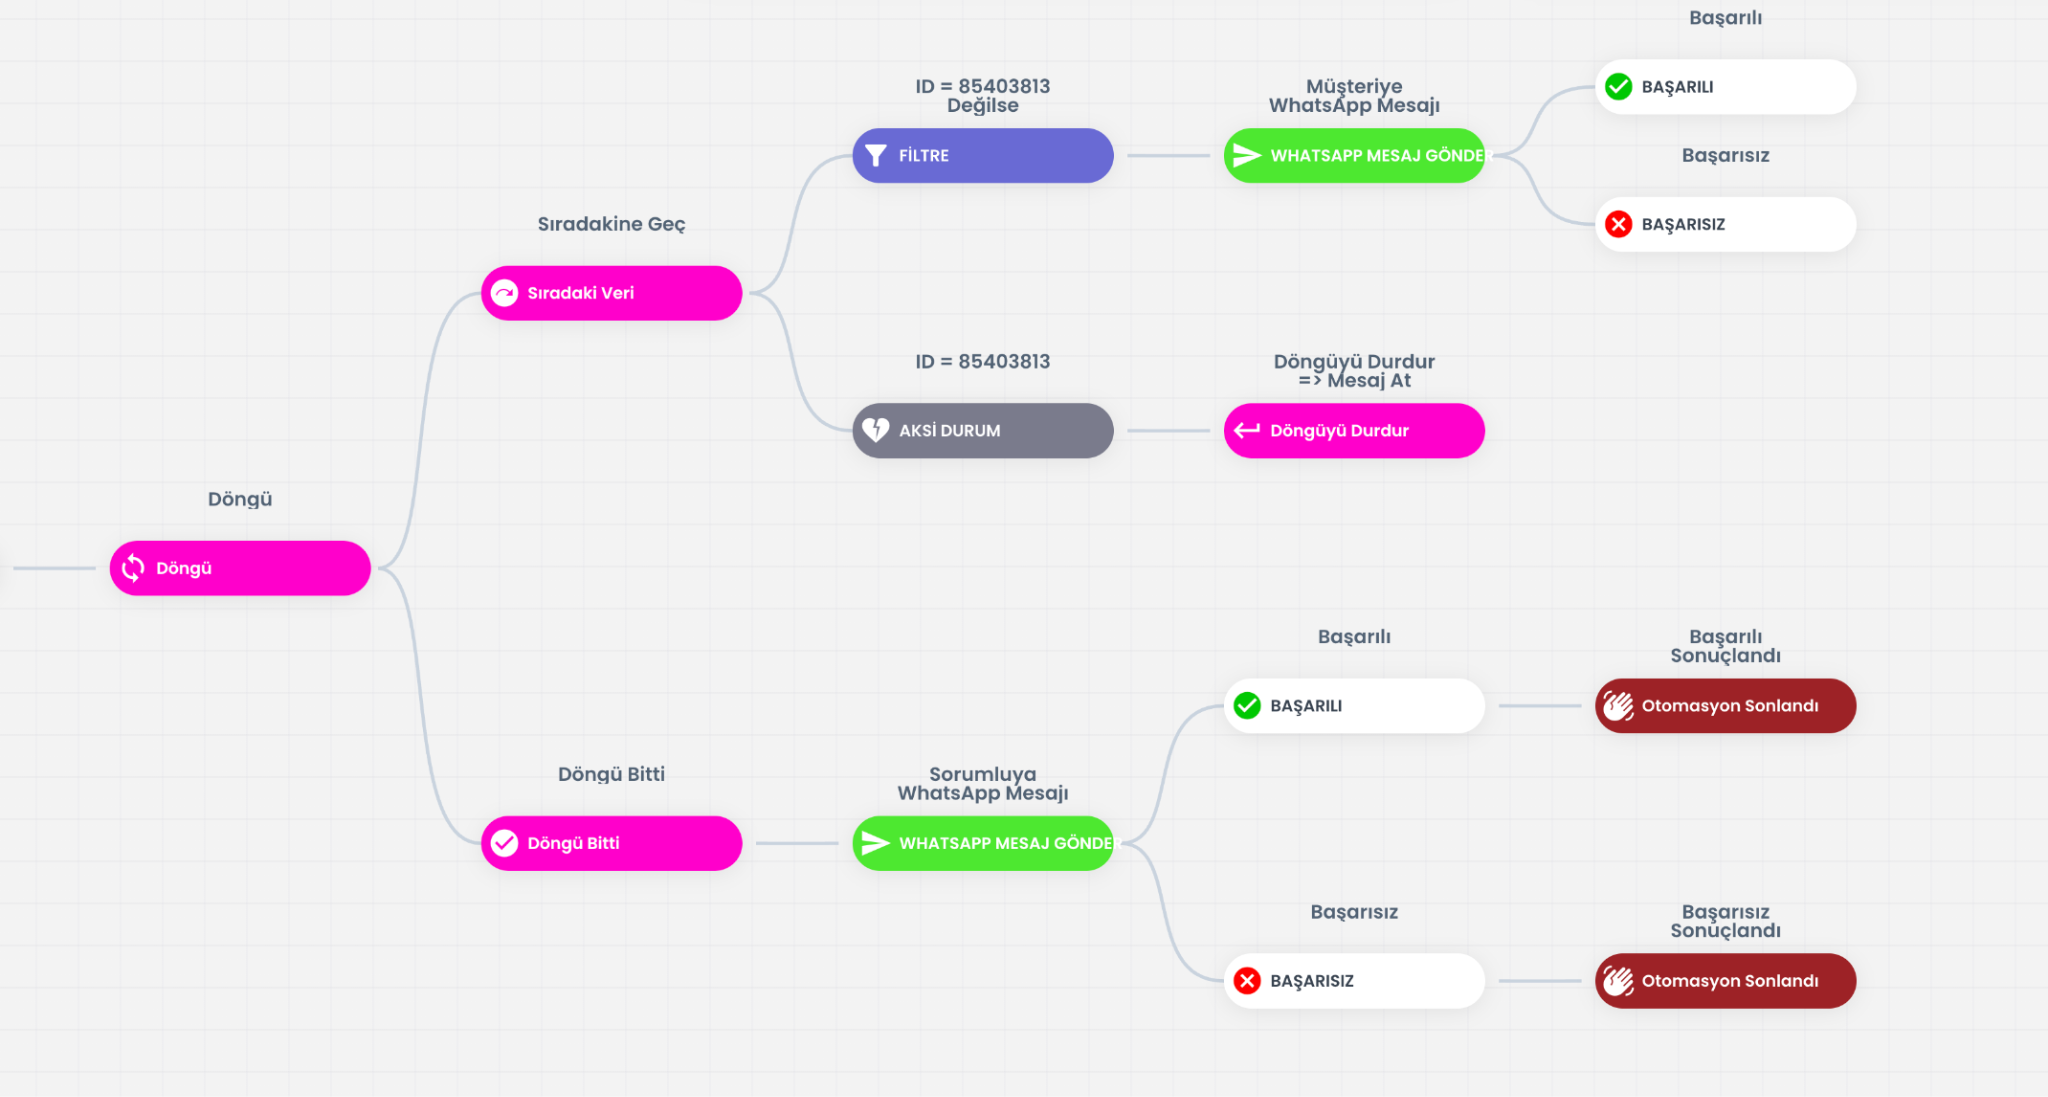
Task: Click the 'Sıradakine Geç' label
Action: 611,224
